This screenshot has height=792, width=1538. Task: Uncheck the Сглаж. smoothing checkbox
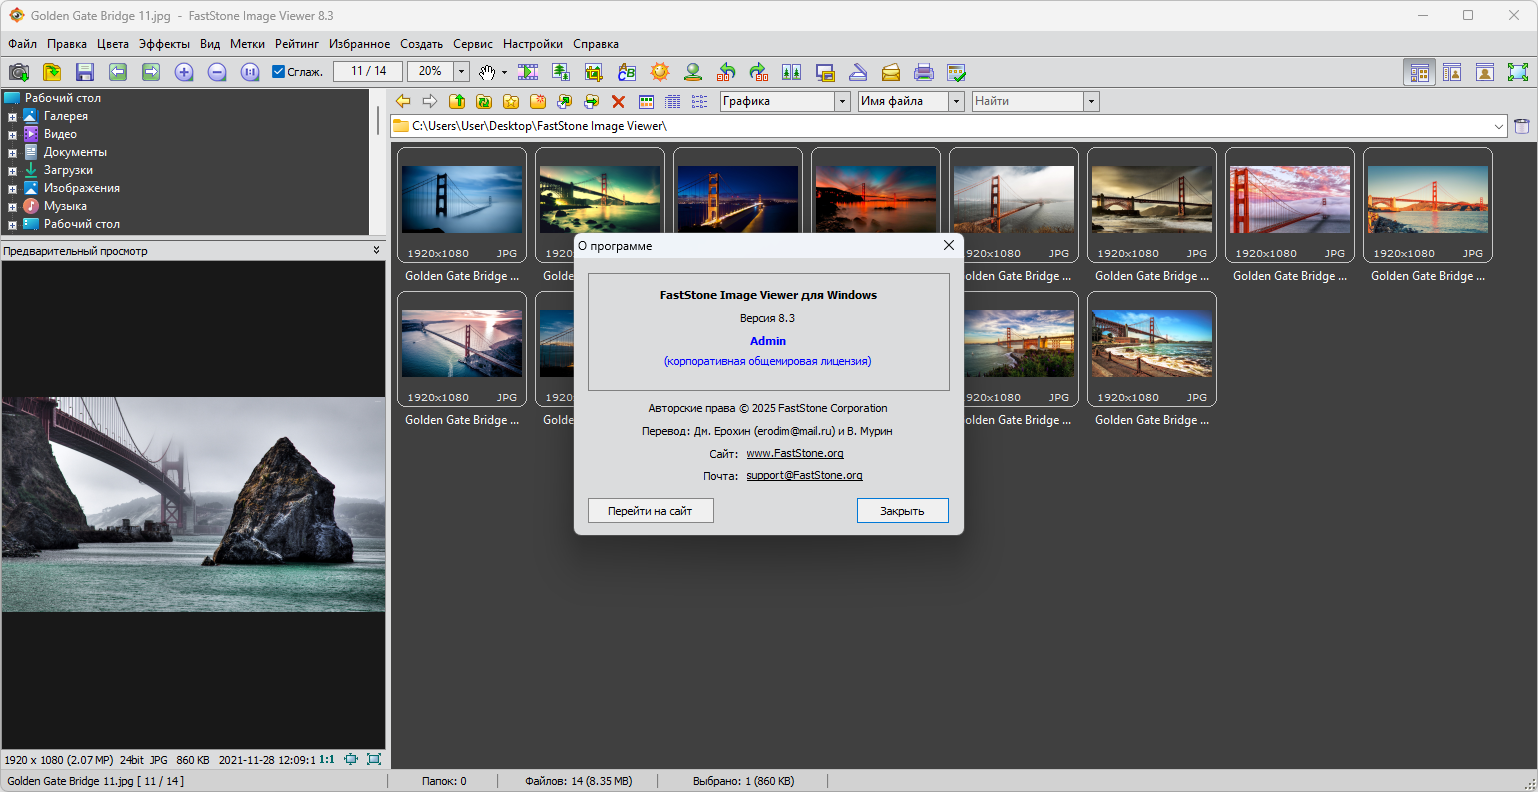pyautogui.click(x=279, y=72)
